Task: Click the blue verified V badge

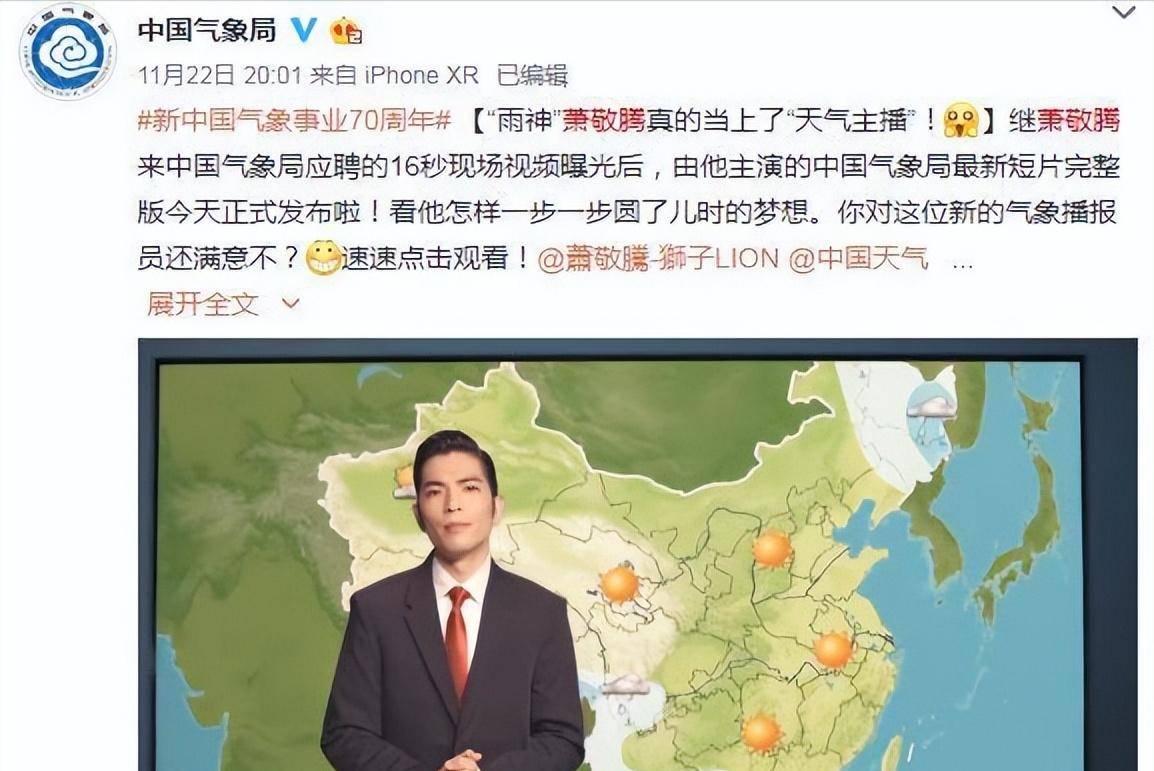Action: tap(303, 29)
